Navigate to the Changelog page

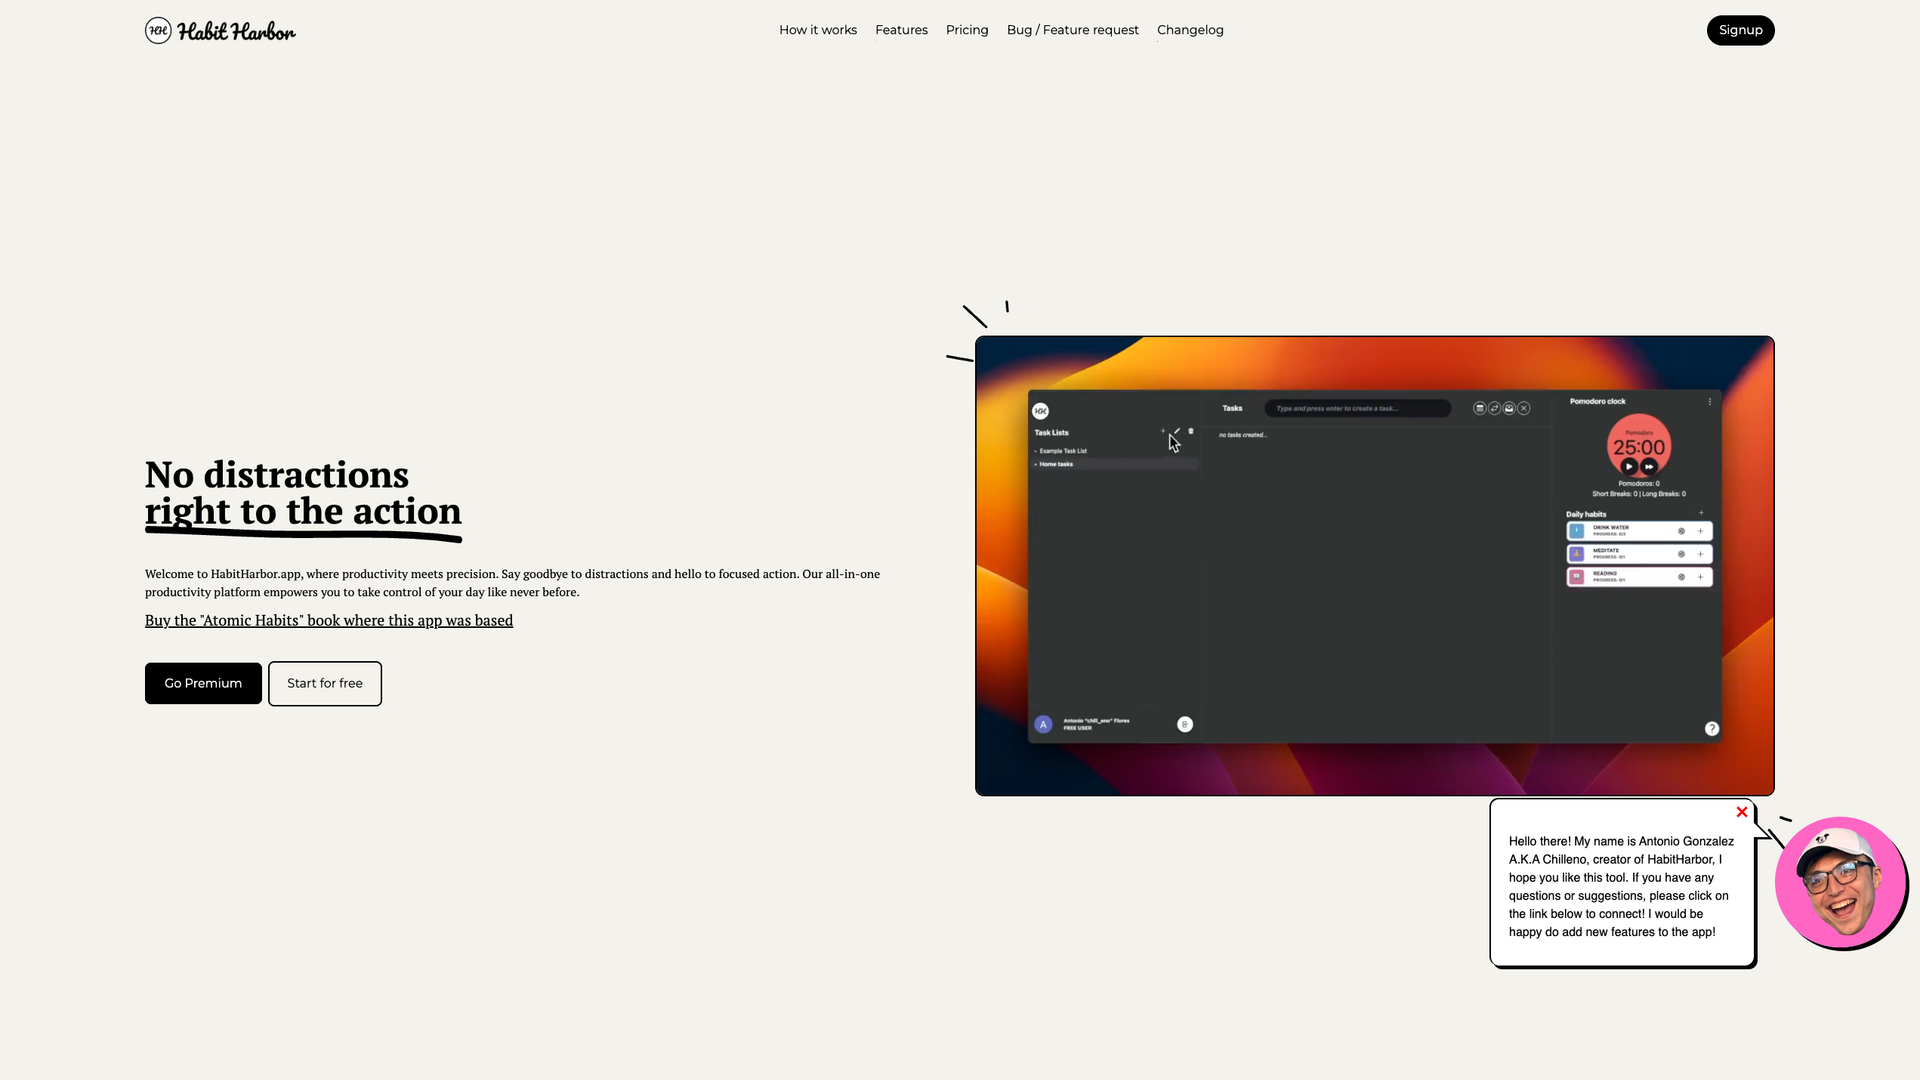coord(1190,30)
